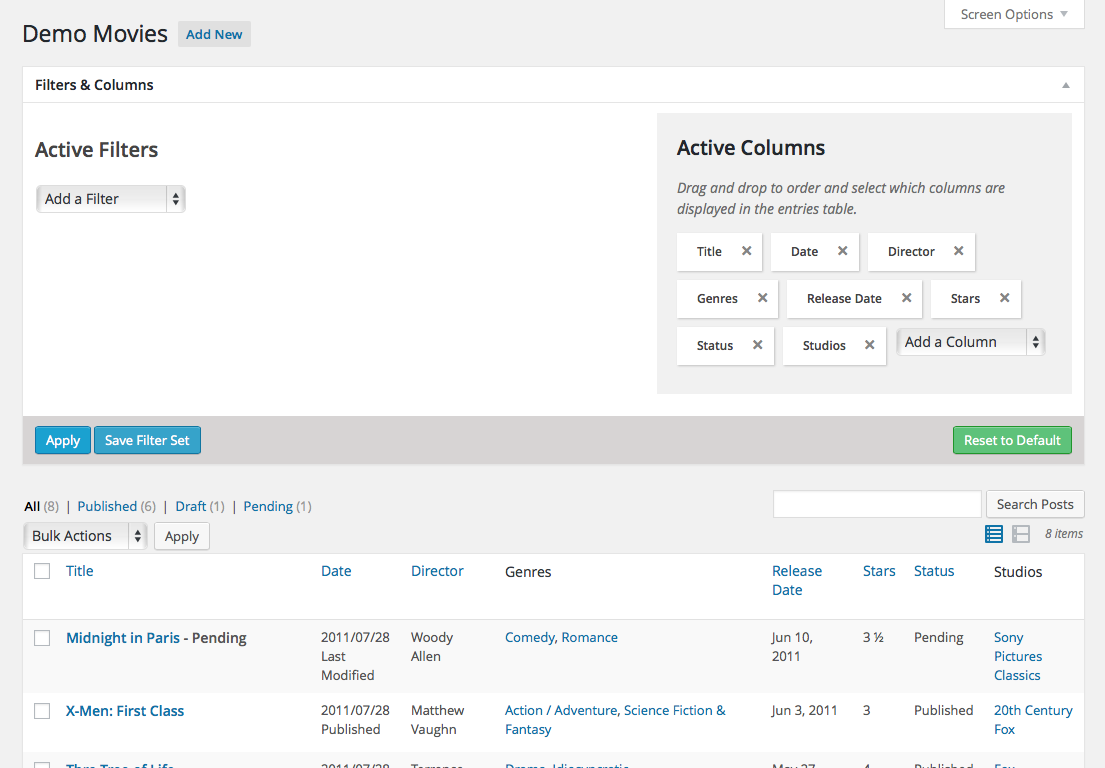Switch to excerpt view icon
The width and height of the screenshot is (1105, 768).
coord(1021,534)
